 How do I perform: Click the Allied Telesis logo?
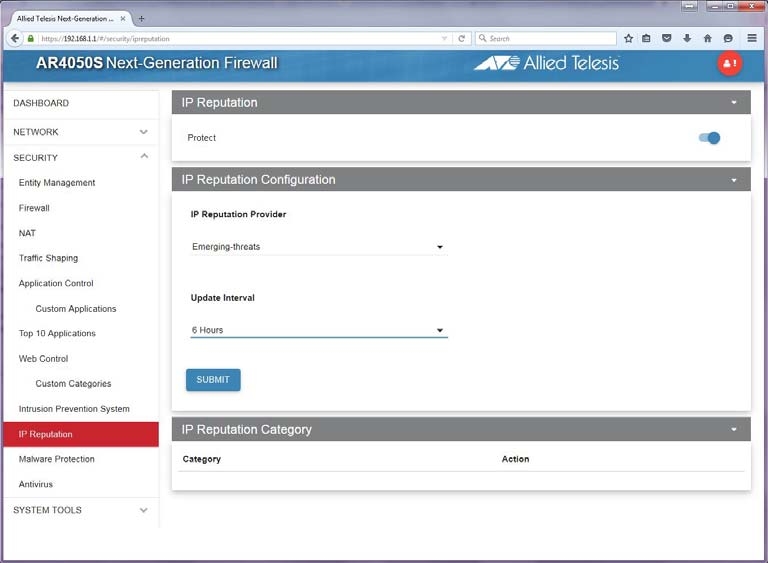(x=546, y=63)
